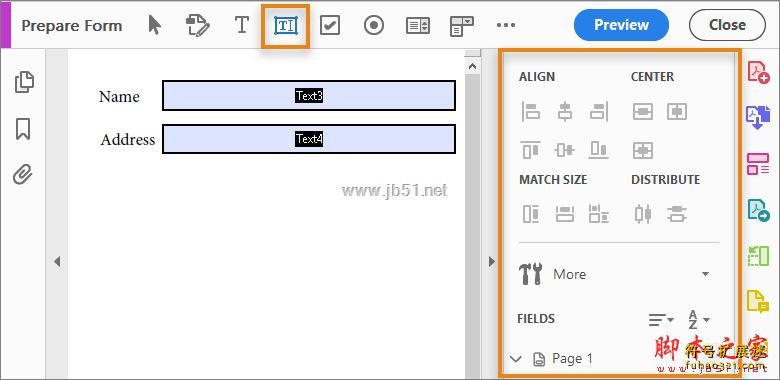
Task: Center fields vertically on page
Action: [x=643, y=111]
